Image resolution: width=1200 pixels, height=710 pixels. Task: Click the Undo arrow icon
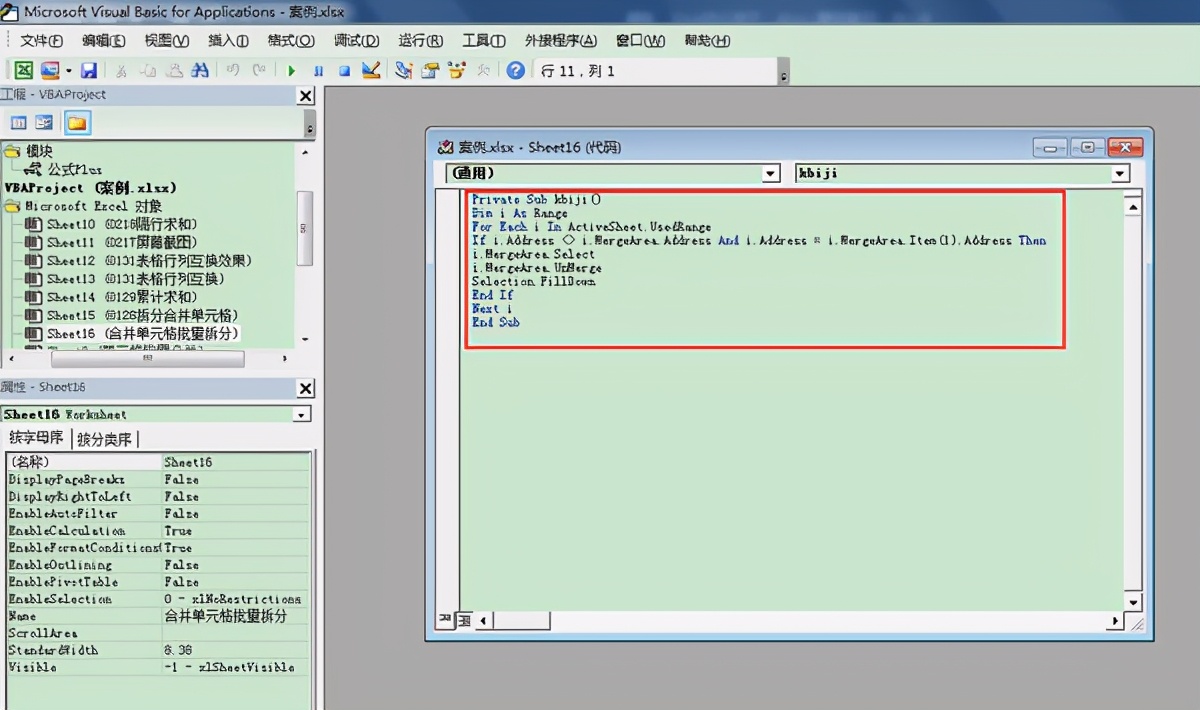coord(233,70)
